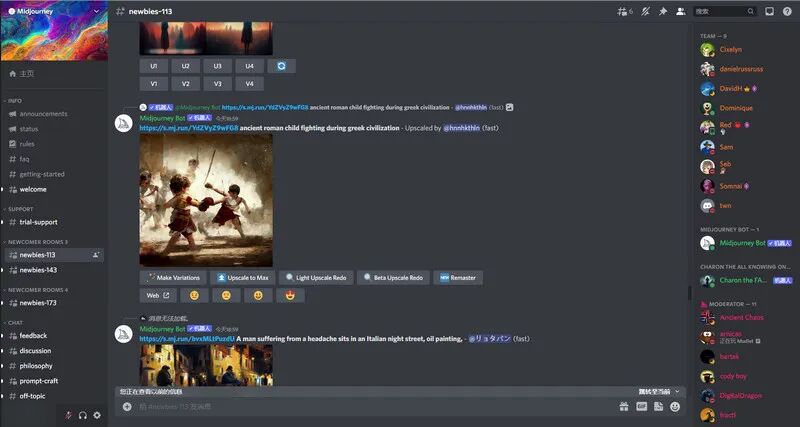Viewport: 800px width, 427px height.
Task: Click the blue re-roll refresh button
Action: 282,66
